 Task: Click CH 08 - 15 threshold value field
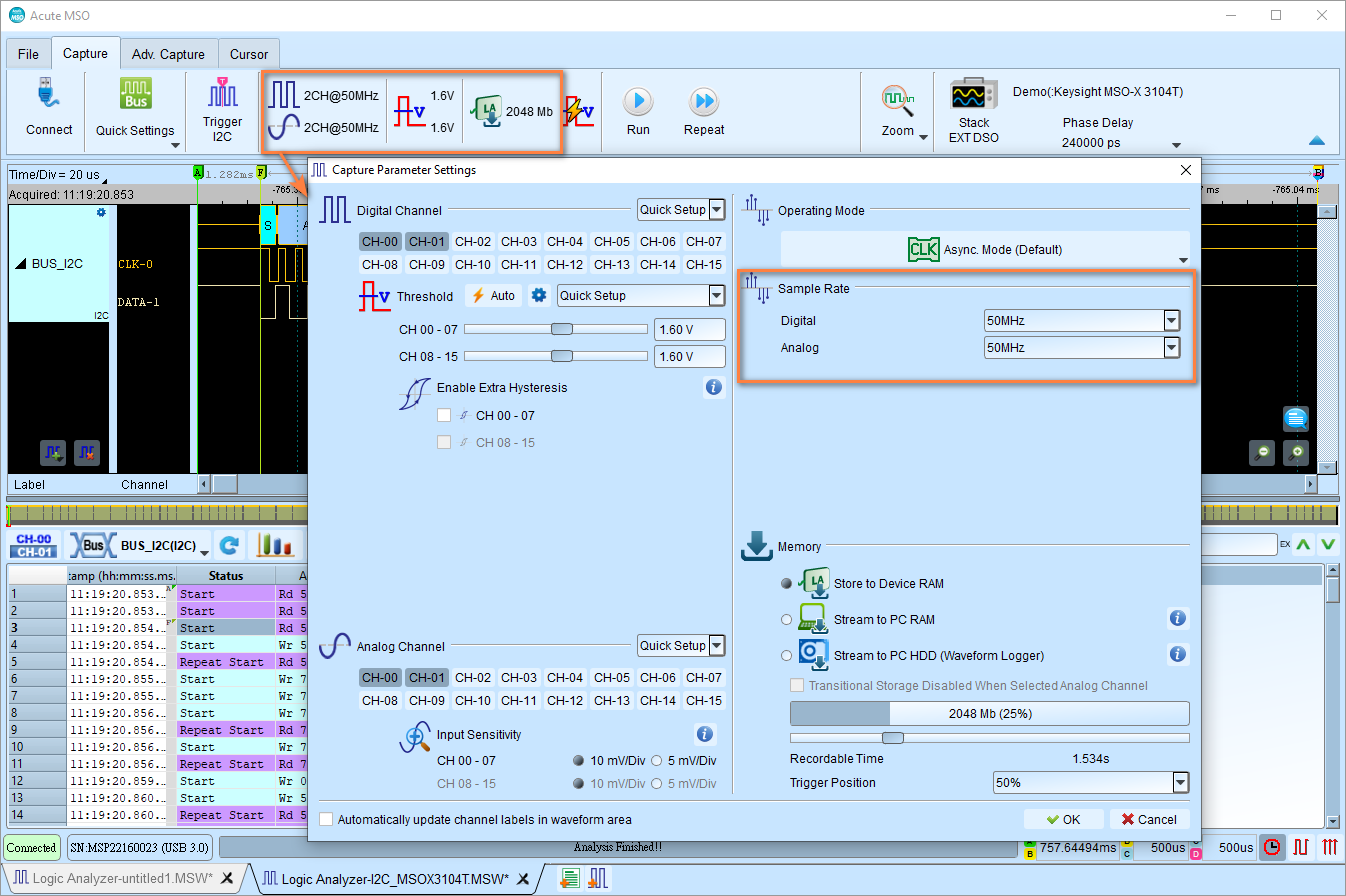point(689,356)
